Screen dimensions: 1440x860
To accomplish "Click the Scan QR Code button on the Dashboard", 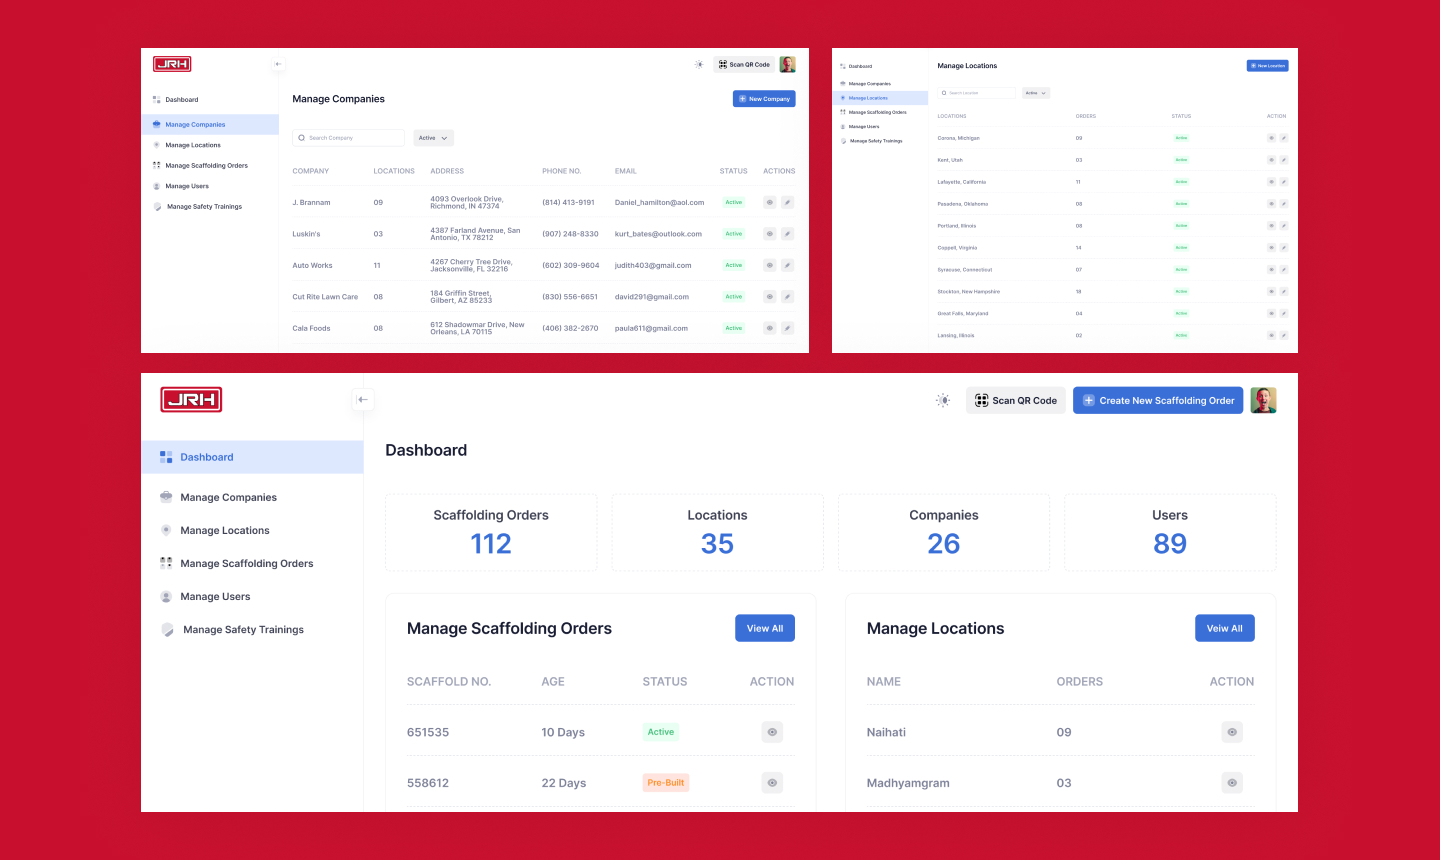I will pos(1016,400).
